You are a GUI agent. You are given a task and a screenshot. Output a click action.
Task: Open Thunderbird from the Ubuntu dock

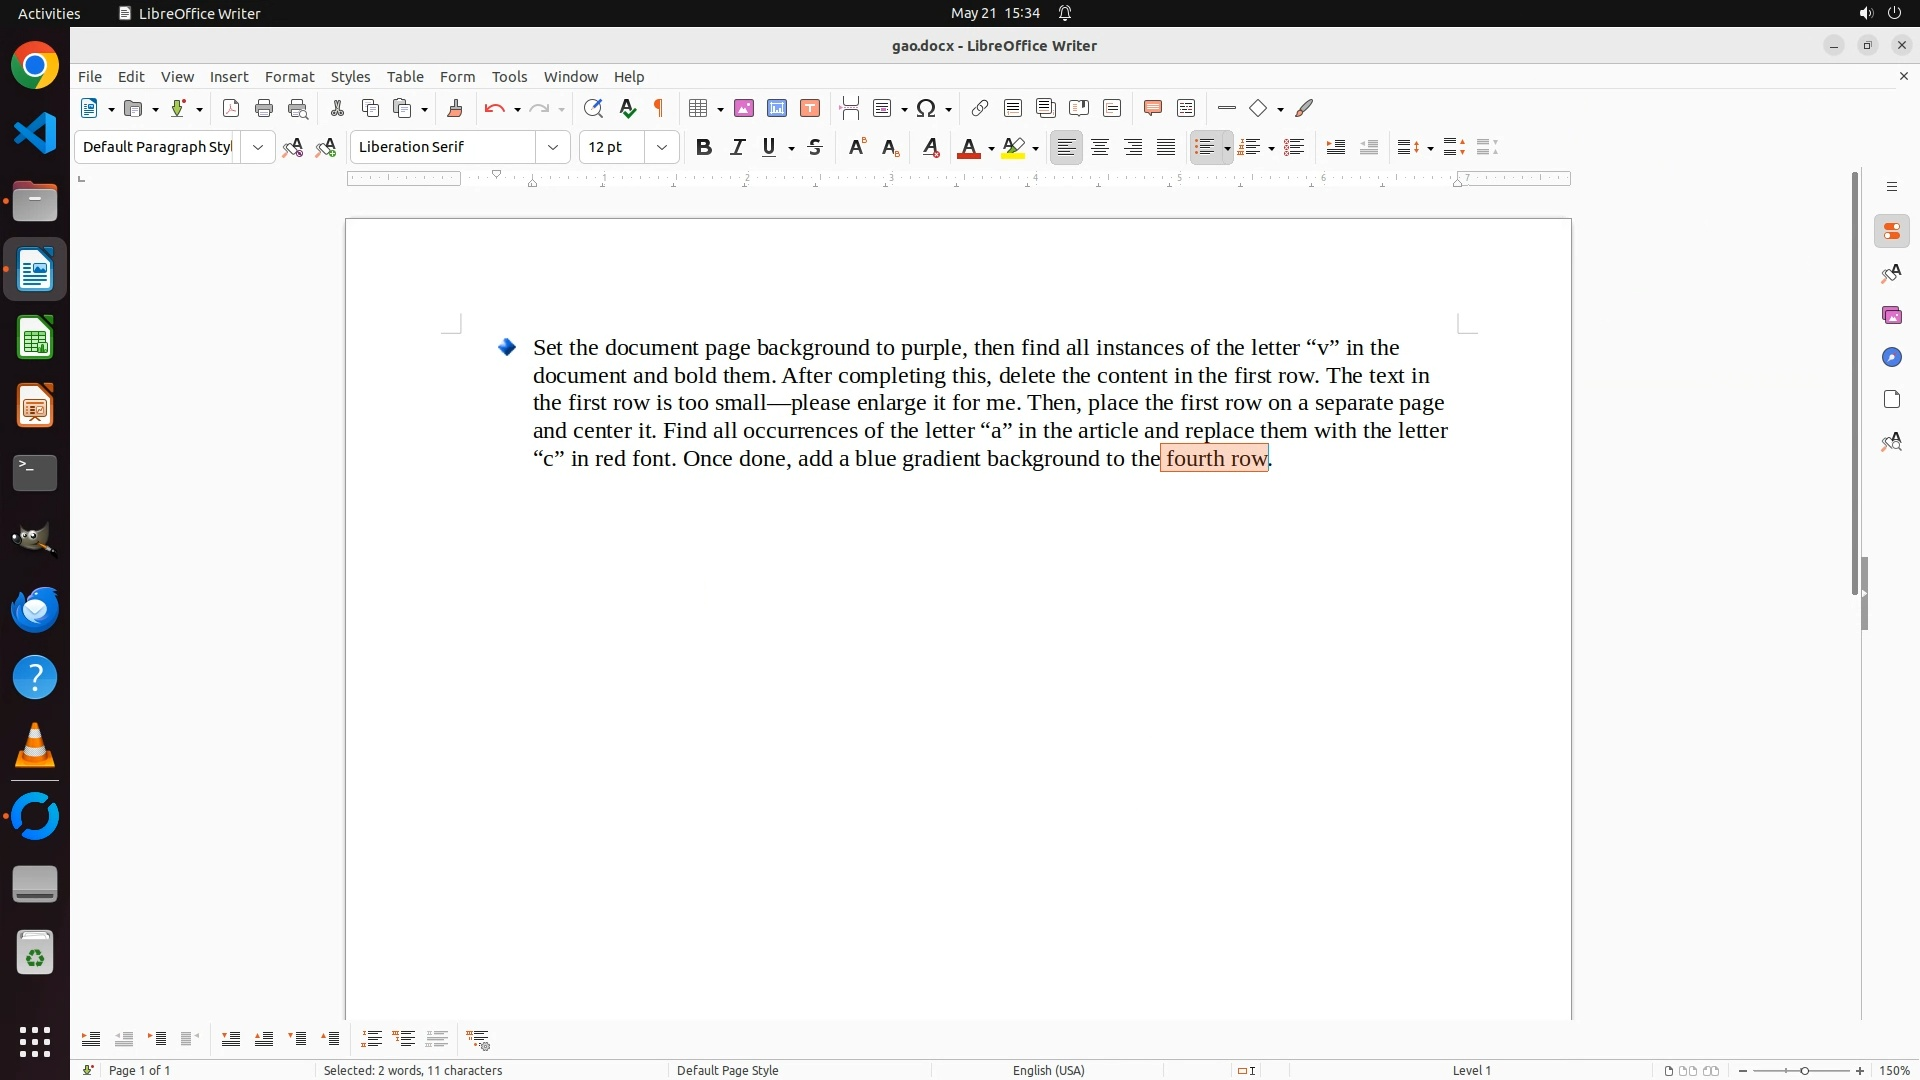35,610
